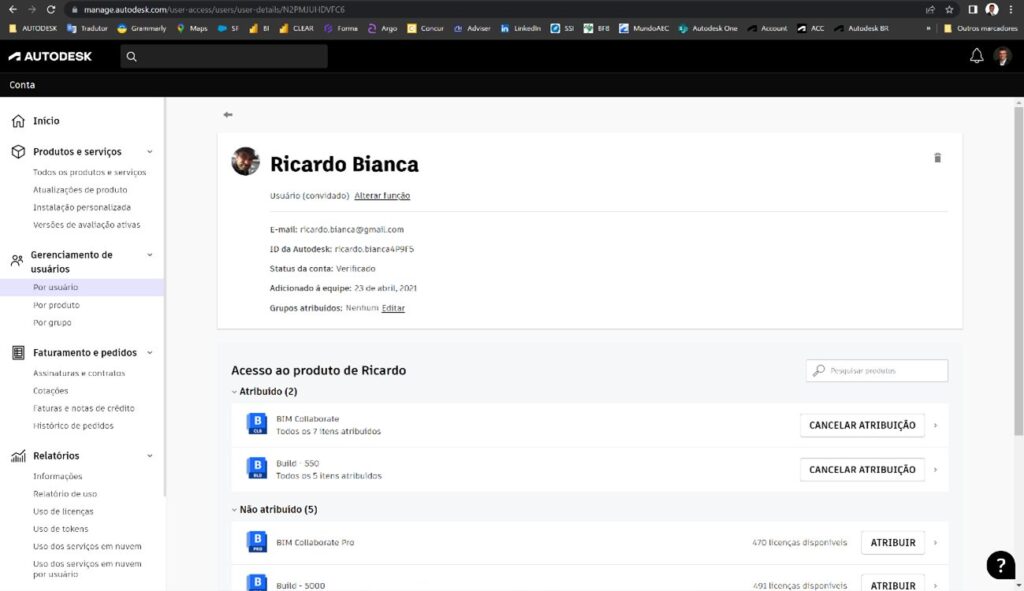Collapse the Produtos e serviços section
Viewport: 1024px width, 591px height.
150,152
